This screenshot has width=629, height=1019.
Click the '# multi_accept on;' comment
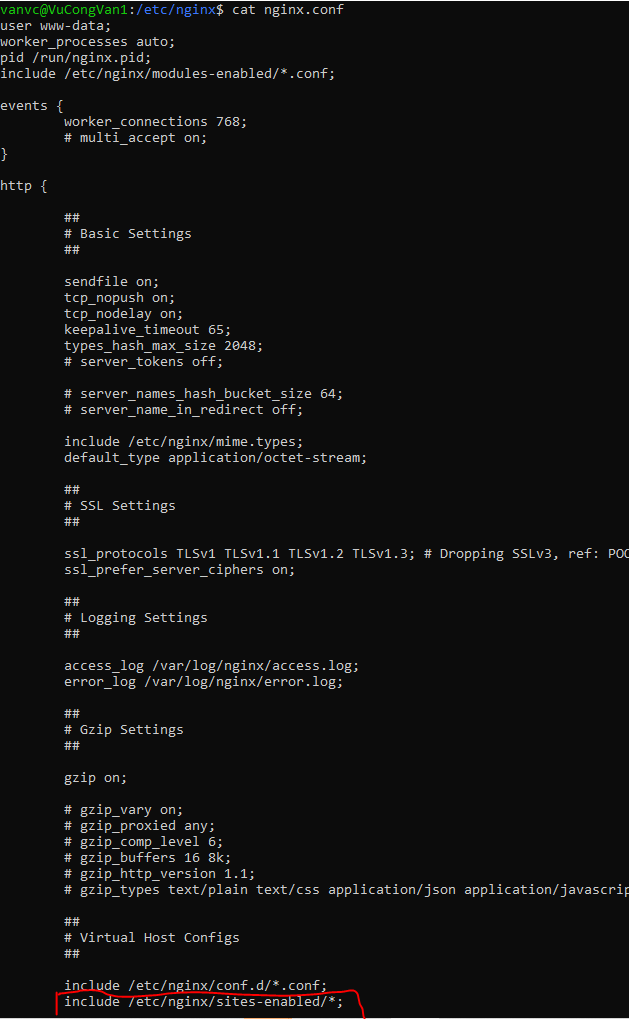click(x=135, y=137)
